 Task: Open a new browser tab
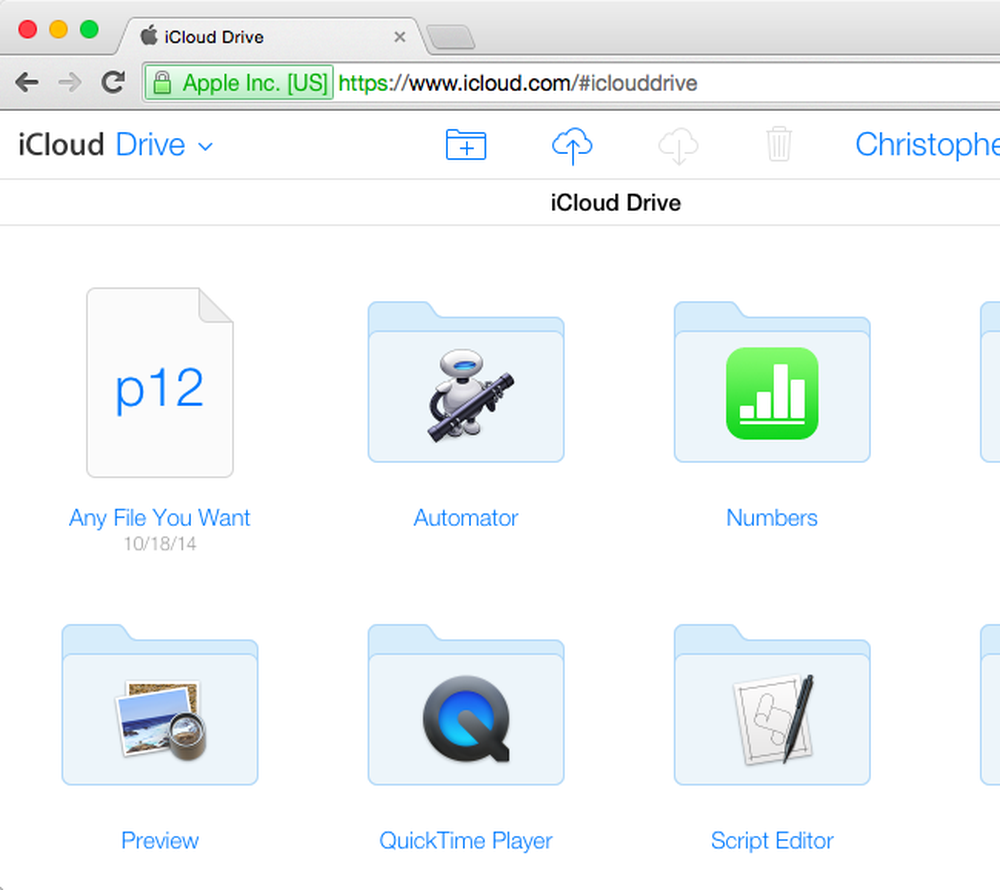pos(450,37)
